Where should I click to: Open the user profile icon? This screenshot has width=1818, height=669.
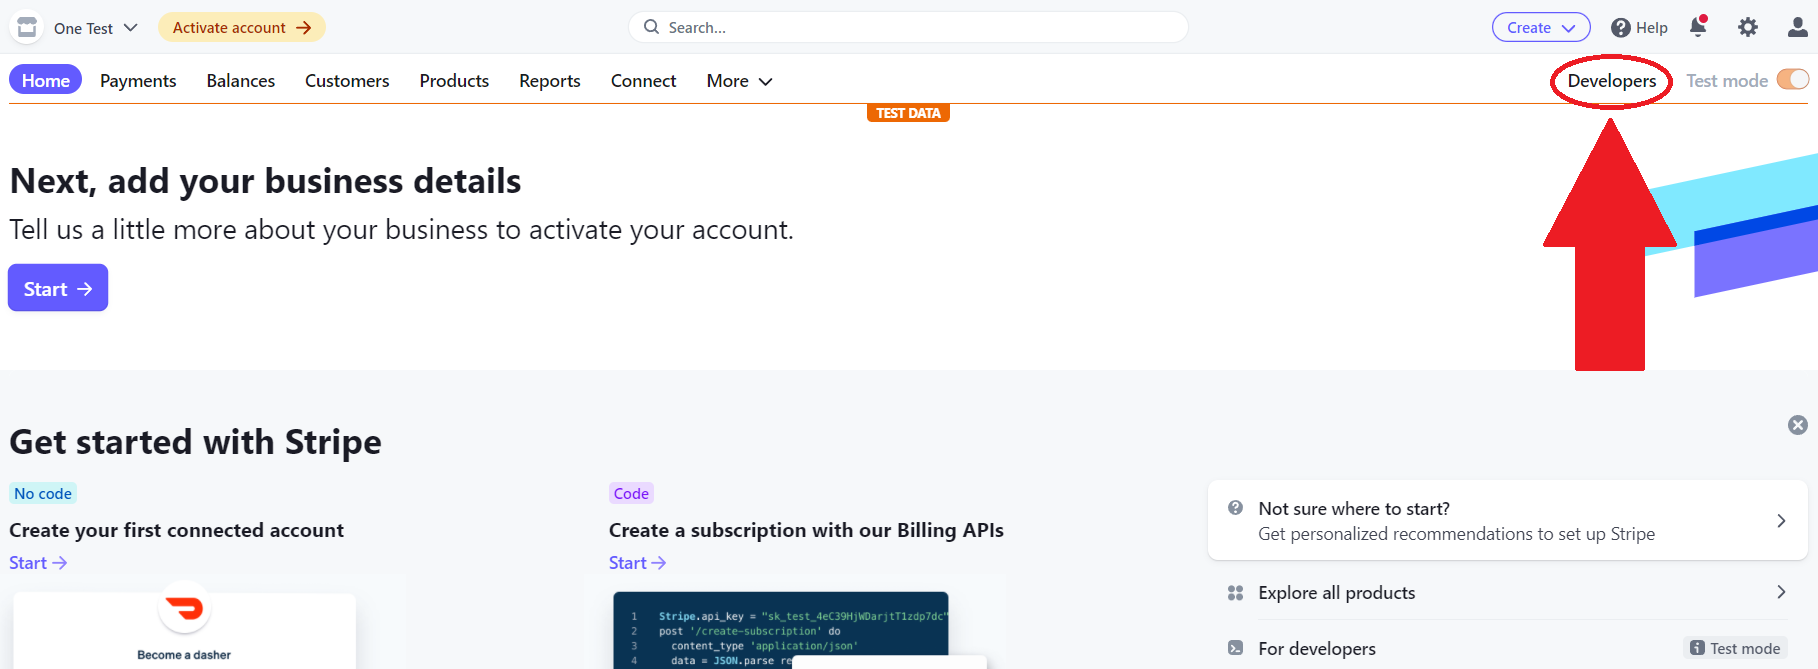click(x=1798, y=27)
